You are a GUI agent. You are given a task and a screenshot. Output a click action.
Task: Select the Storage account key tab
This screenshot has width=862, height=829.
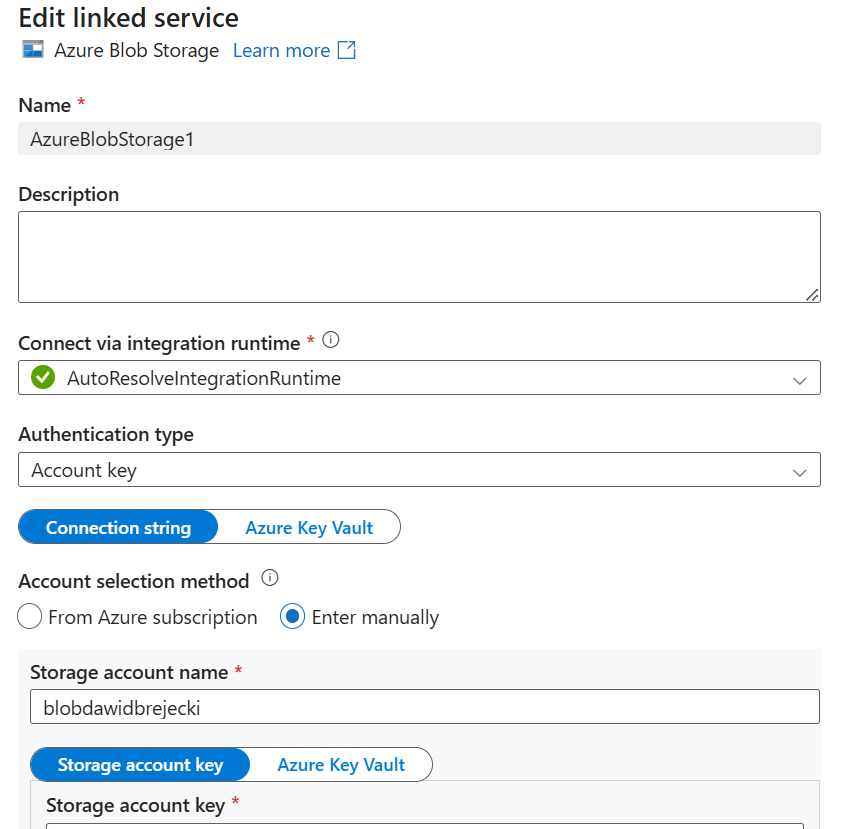tap(140, 765)
